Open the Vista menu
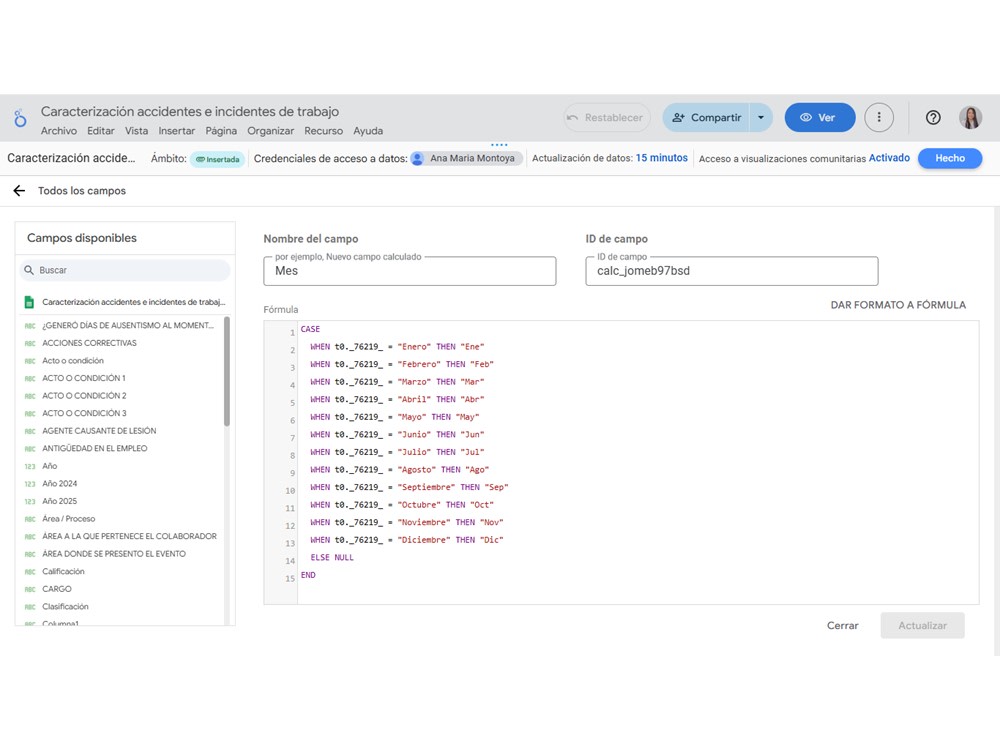 (x=136, y=131)
